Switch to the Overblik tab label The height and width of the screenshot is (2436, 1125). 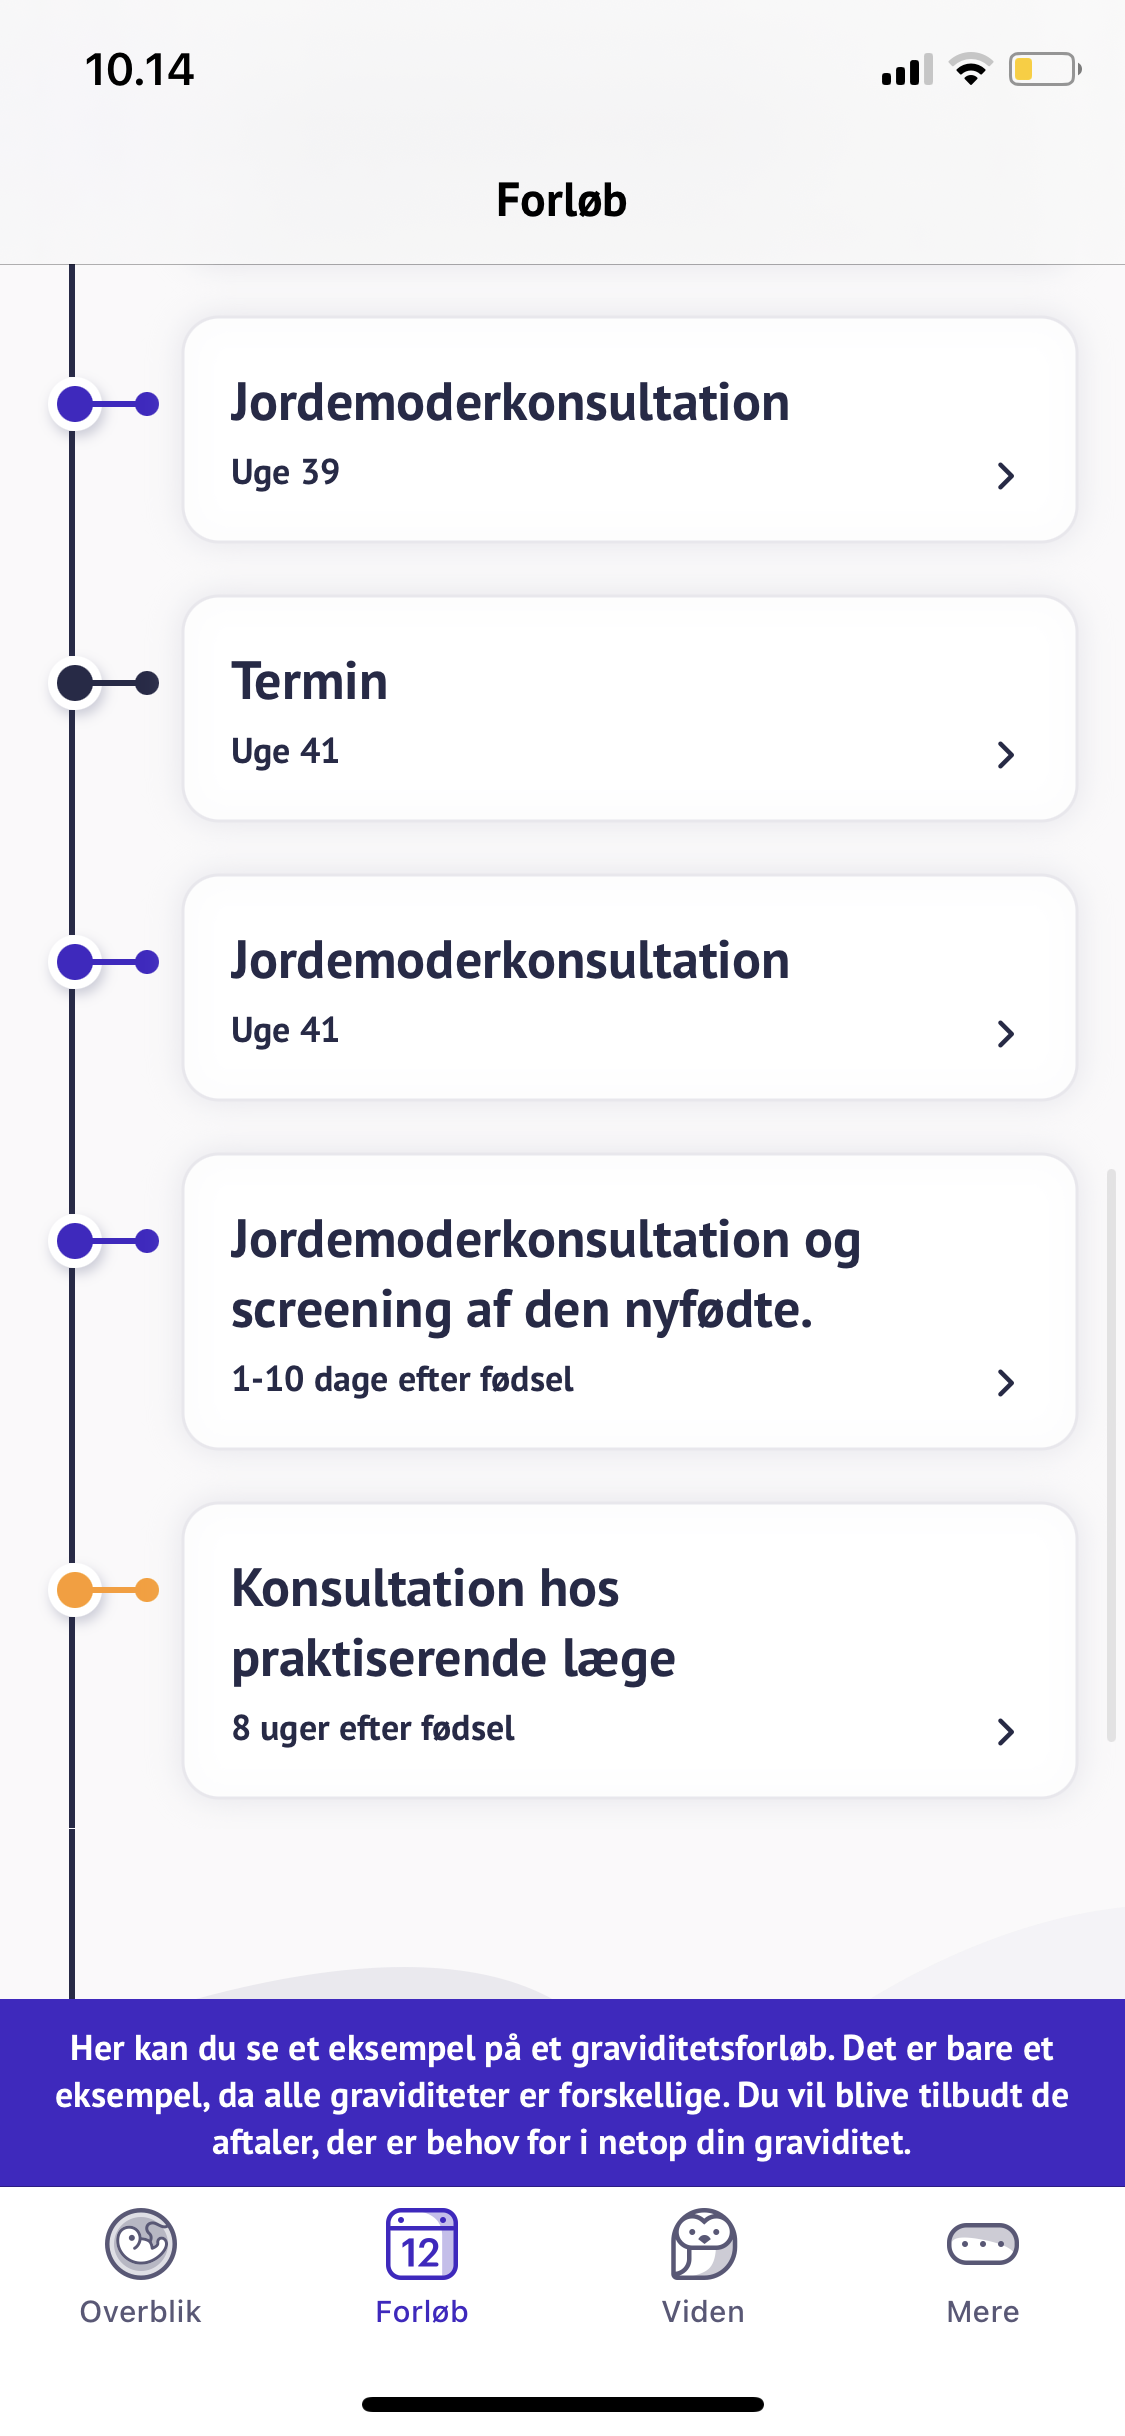[x=141, y=2311]
